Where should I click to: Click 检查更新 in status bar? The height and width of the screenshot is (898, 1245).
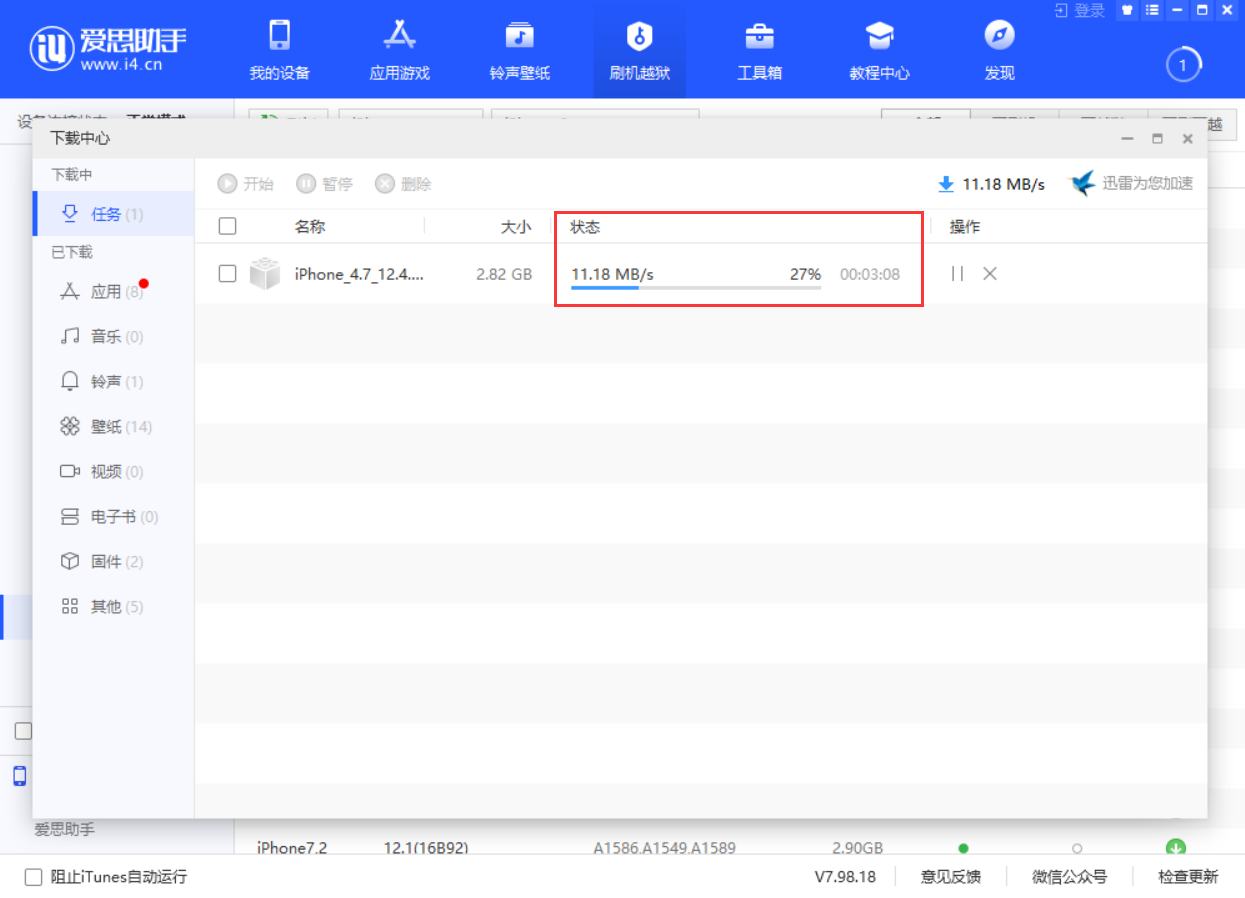tap(1188, 877)
